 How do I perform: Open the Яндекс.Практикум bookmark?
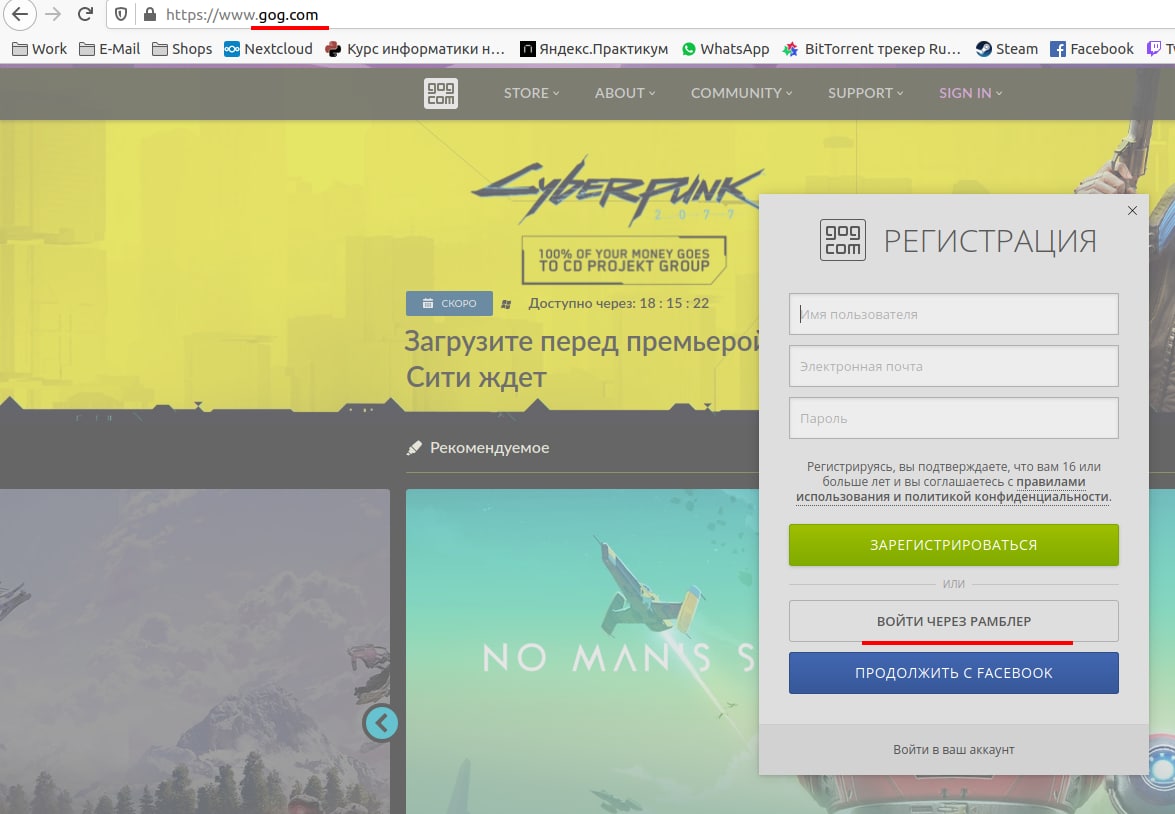click(x=594, y=49)
